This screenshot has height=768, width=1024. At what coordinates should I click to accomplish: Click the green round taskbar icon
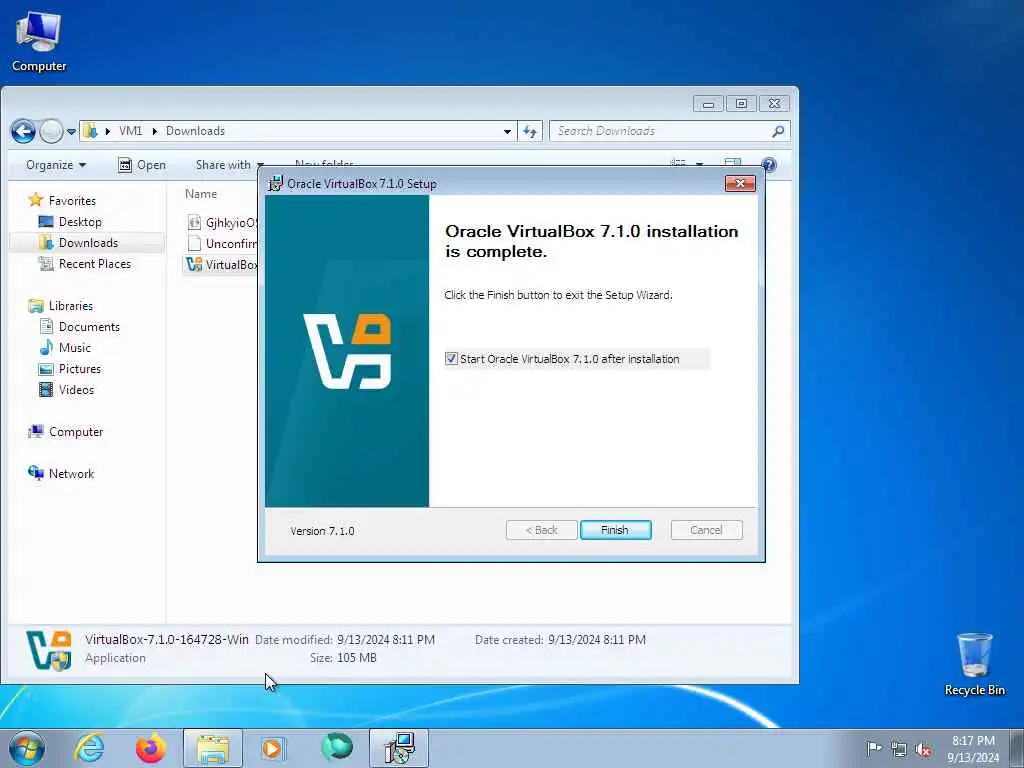[x=337, y=748]
